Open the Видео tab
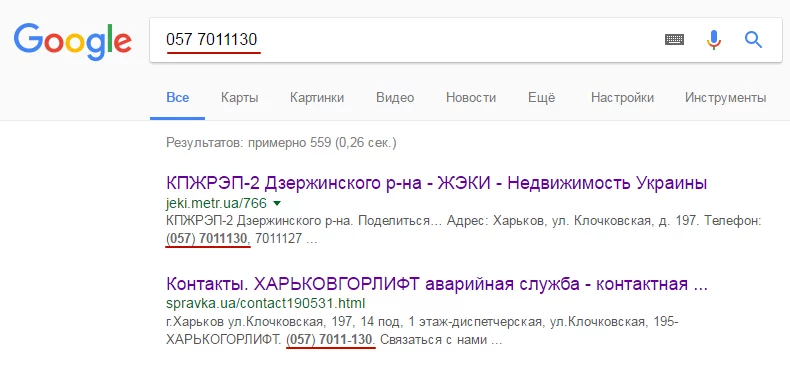 click(x=395, y=97)
